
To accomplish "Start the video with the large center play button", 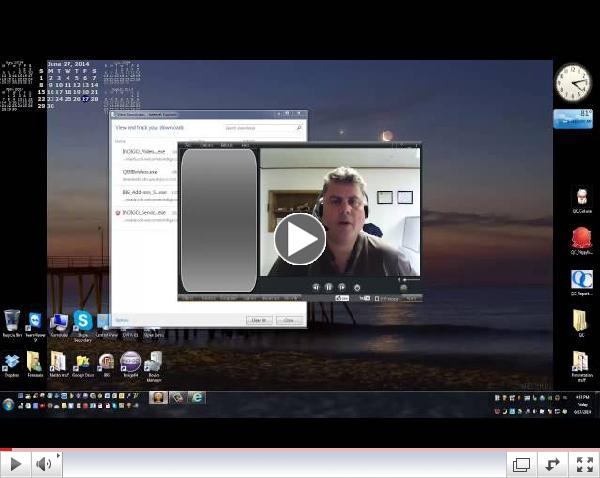I will pyautogui.click(x=300, y=239).
